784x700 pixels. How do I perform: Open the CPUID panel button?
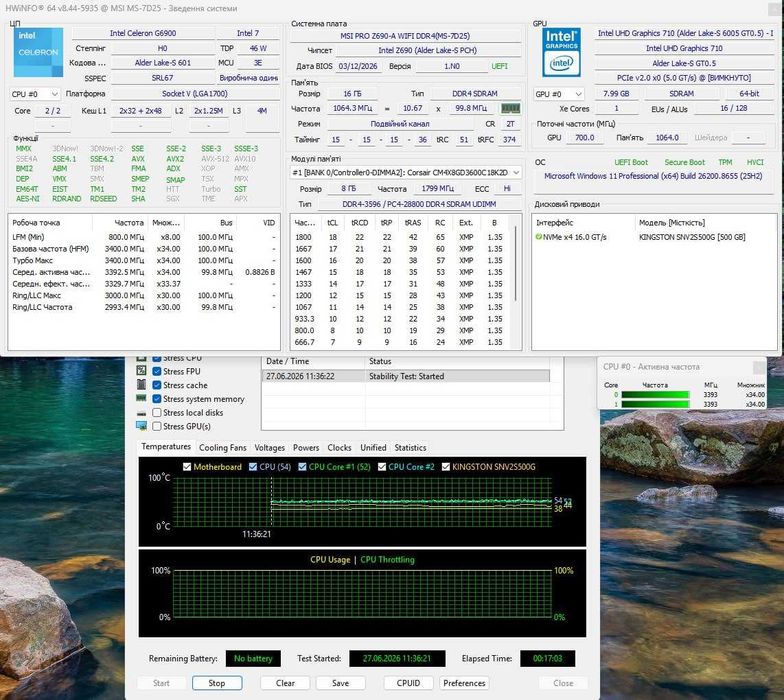(408, 683)
